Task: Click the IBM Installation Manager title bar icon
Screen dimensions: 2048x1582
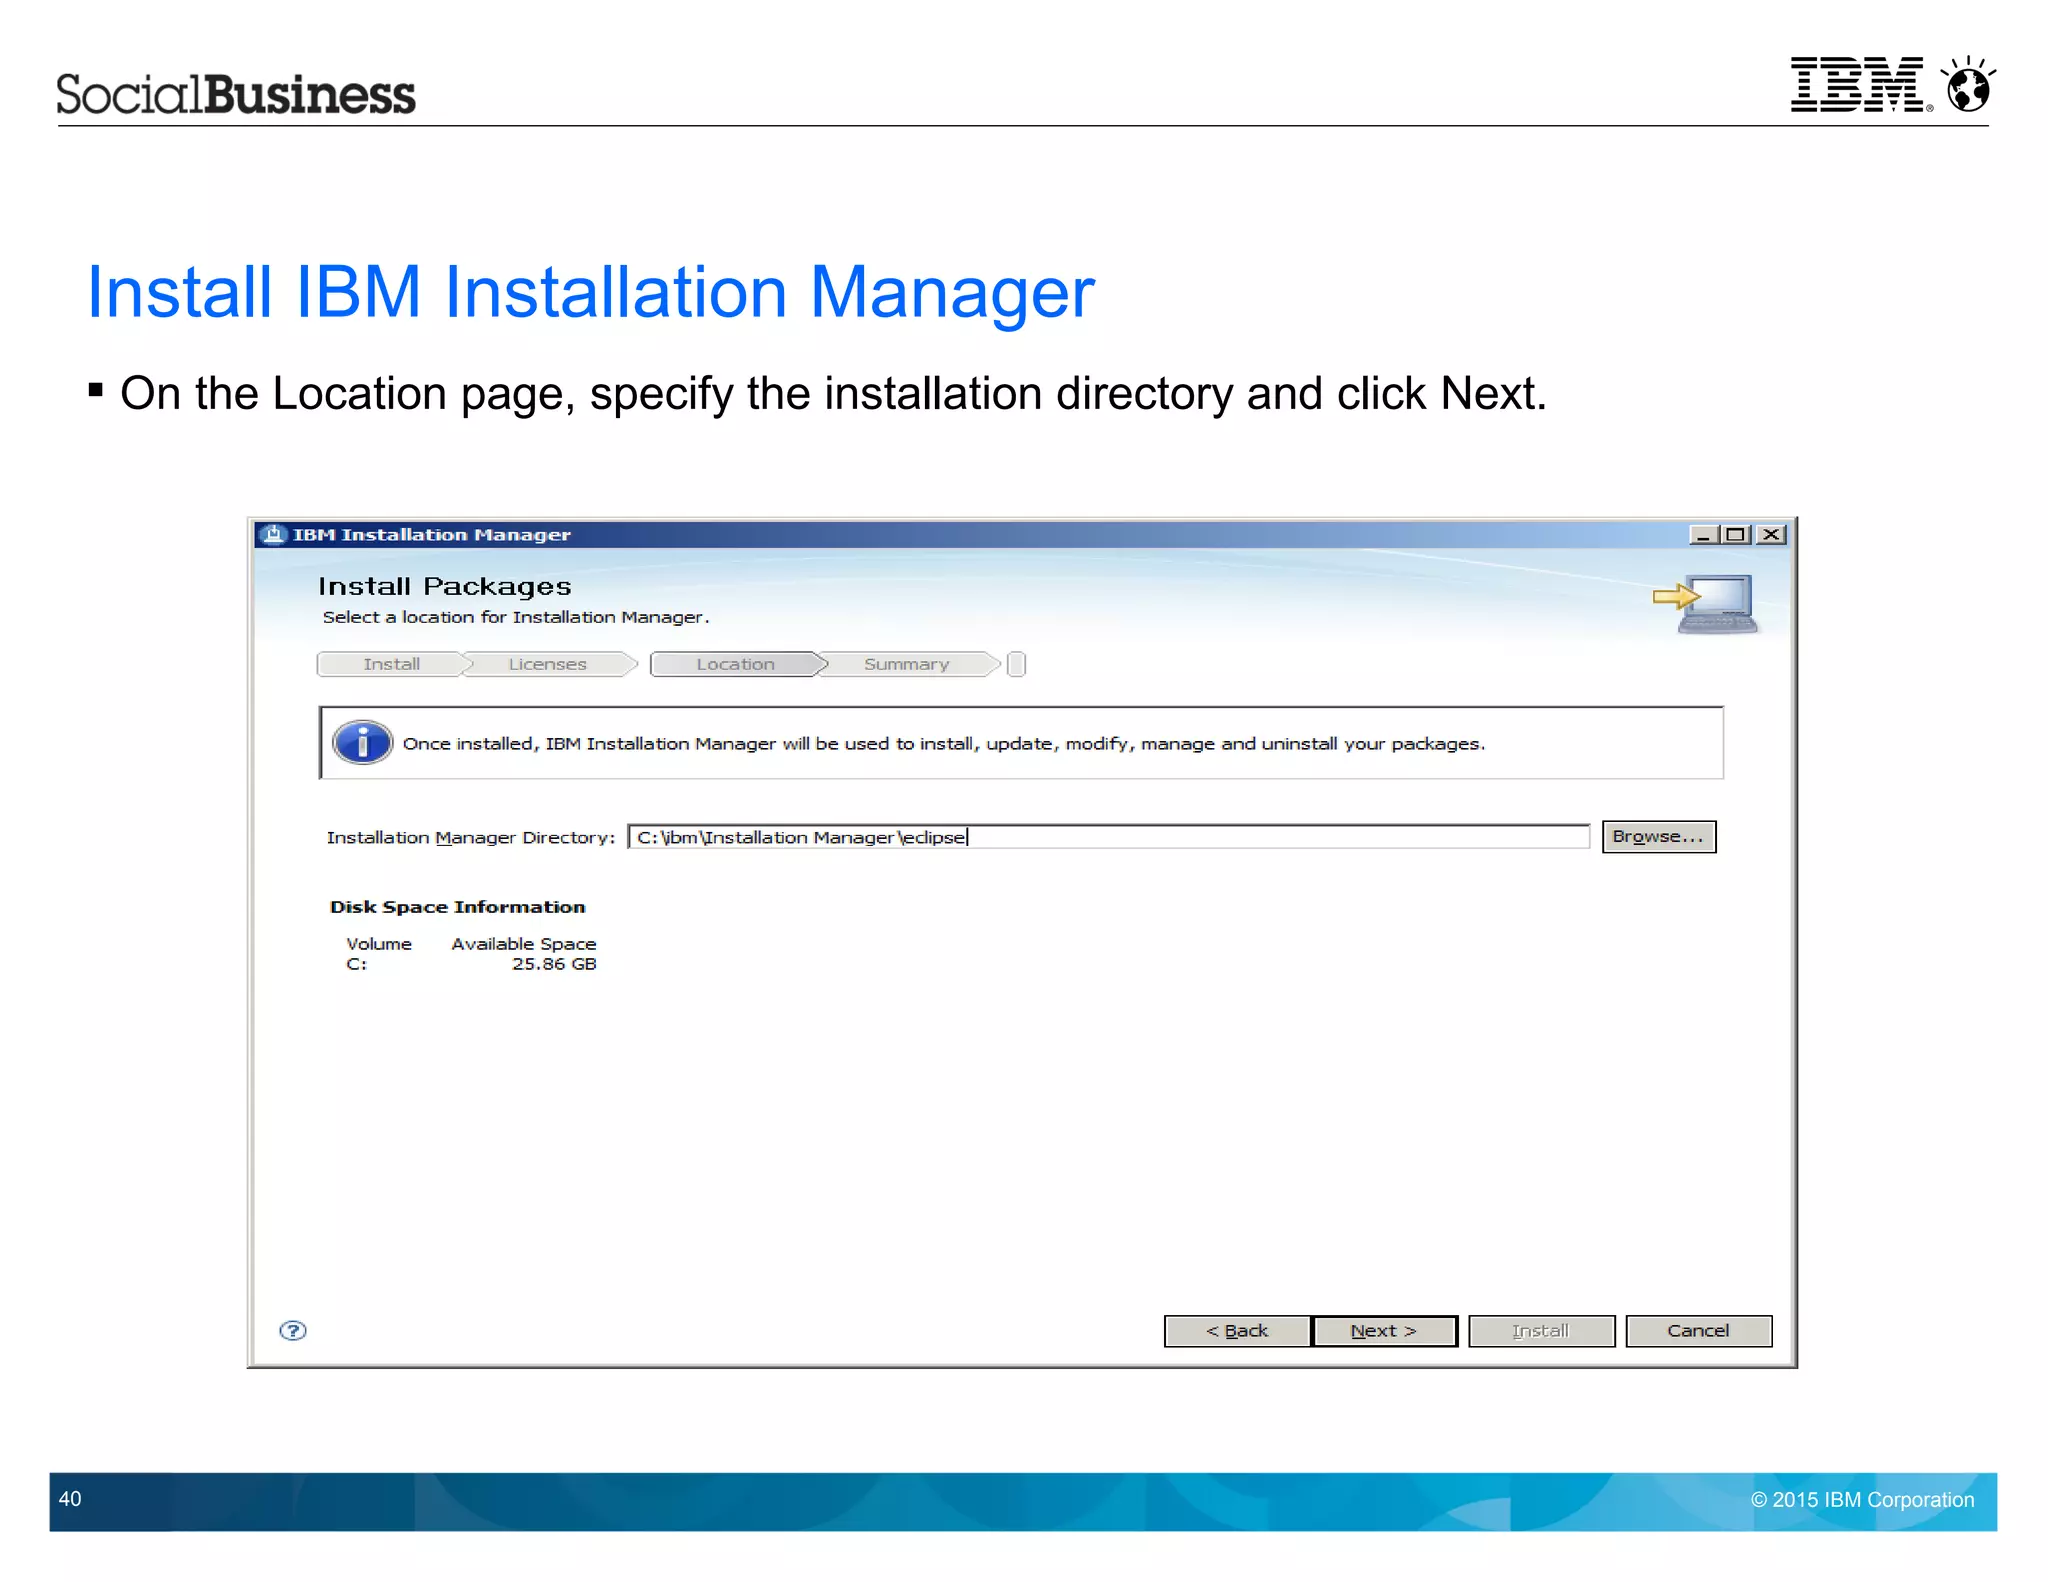Action: click(x=272, y=534)
